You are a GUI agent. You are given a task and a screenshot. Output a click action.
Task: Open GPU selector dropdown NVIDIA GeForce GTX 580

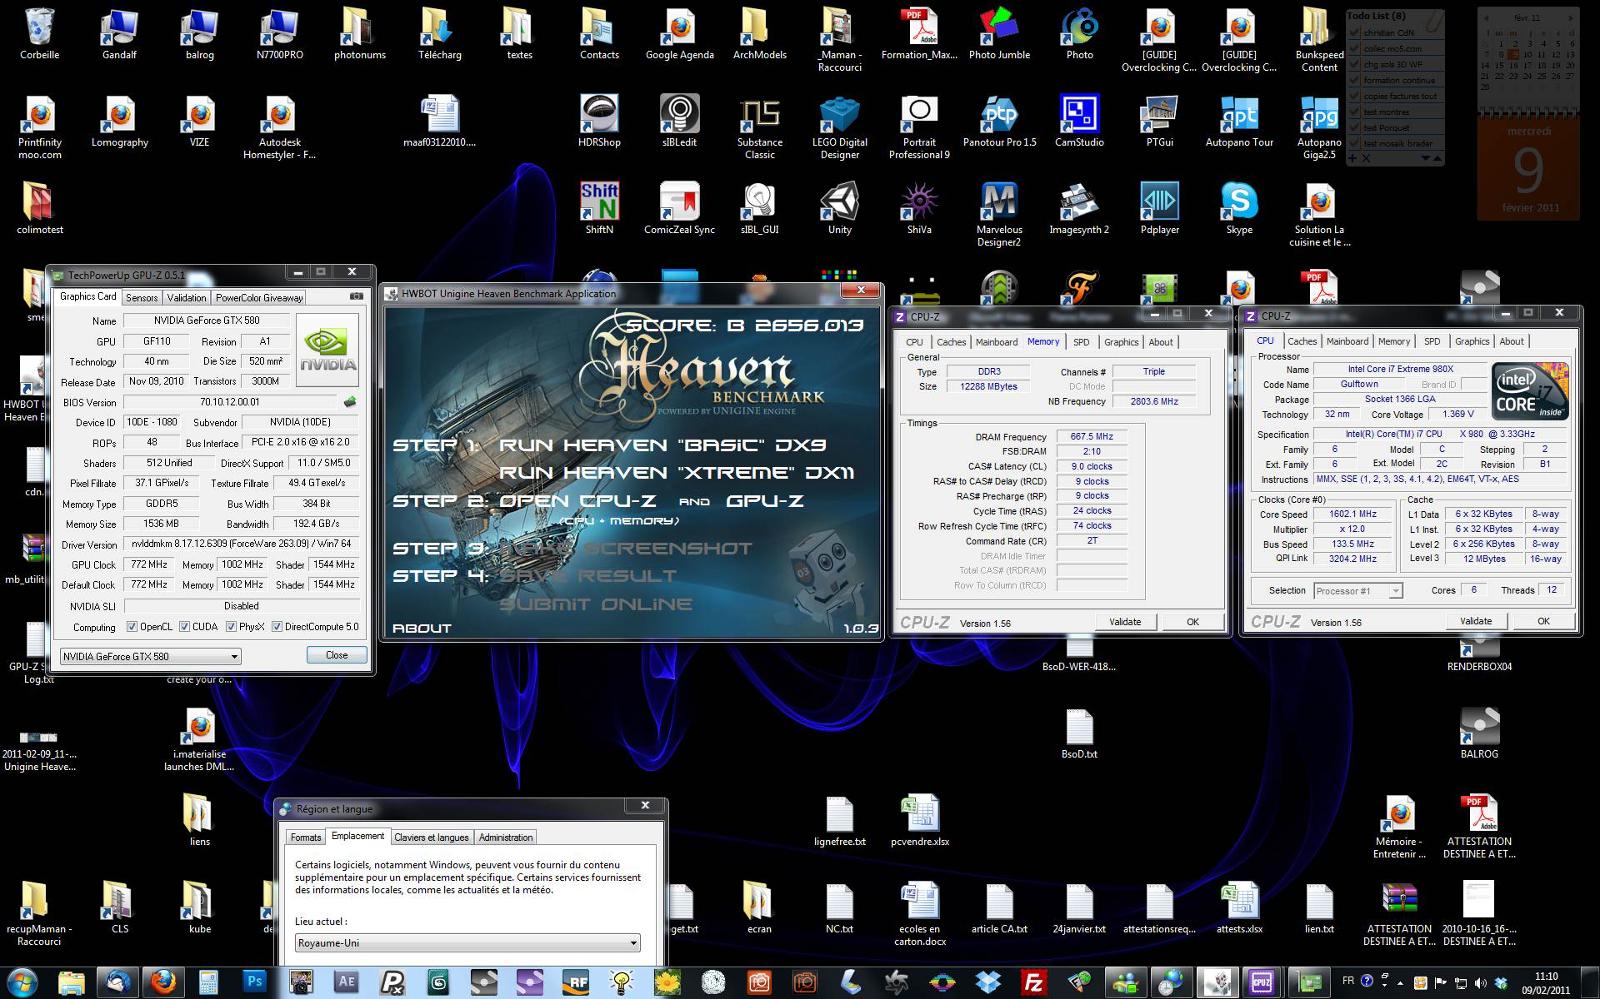tap(151, 656)
